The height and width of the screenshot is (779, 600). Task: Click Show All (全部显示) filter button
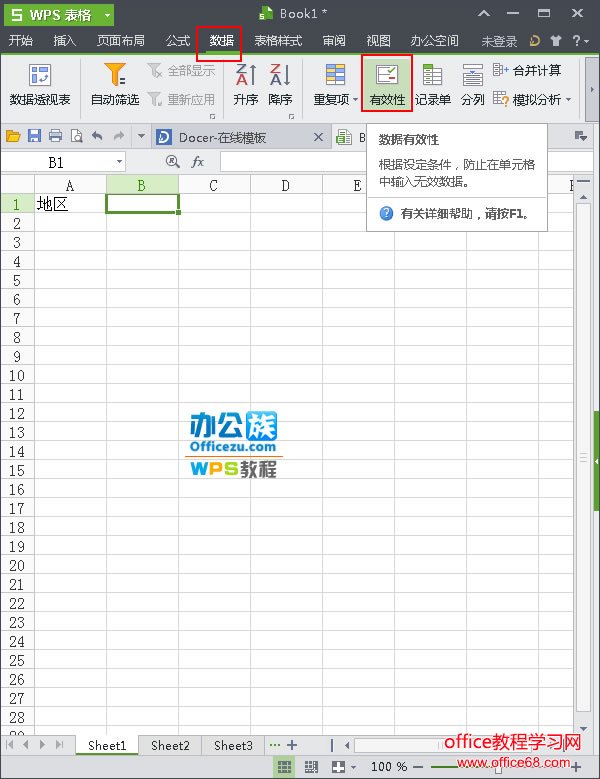pos(181,71)
